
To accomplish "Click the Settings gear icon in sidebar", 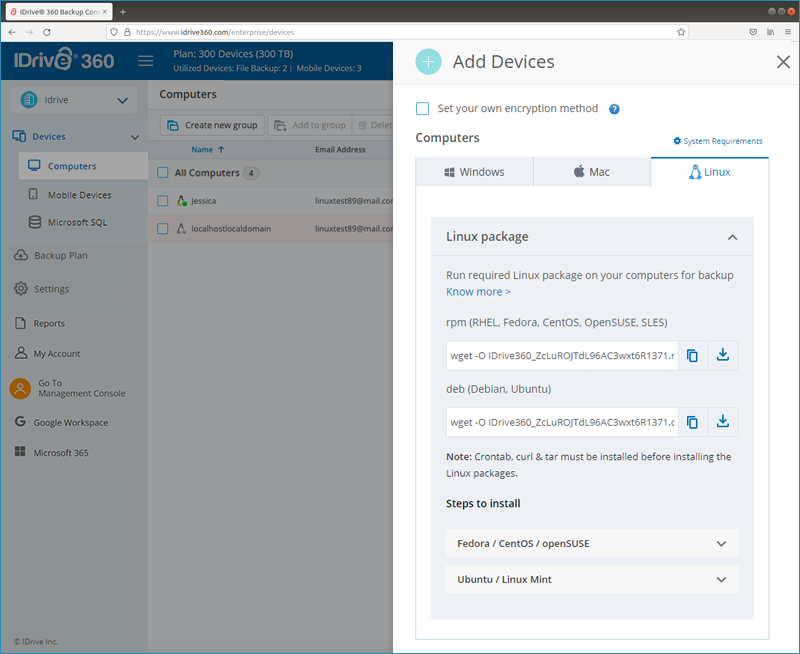I will tap(20, 289).
